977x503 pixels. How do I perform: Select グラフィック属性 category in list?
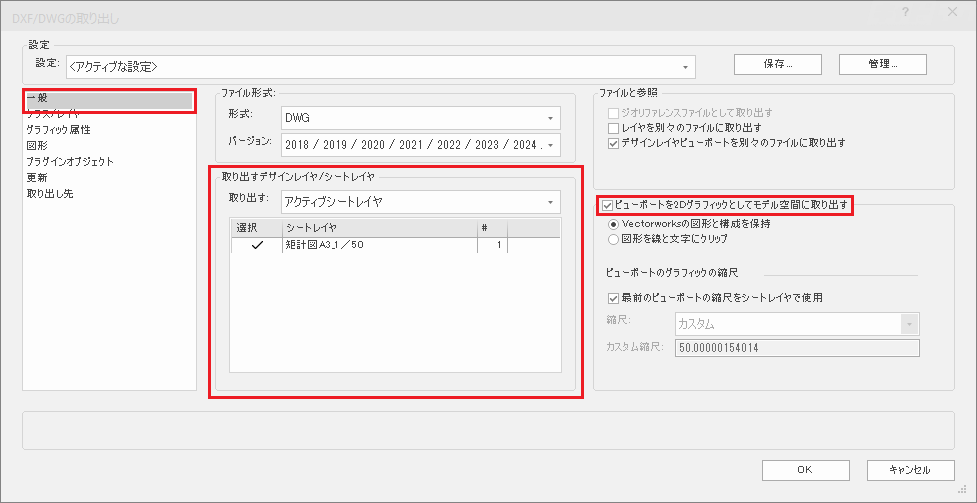(x=58, y=130)
